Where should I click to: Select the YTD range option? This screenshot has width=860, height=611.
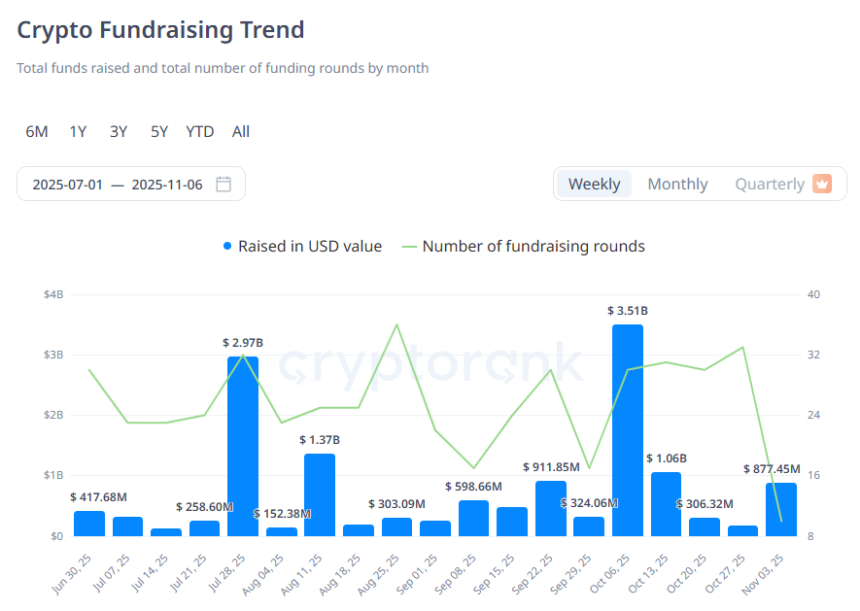click(x=200, y=132)
